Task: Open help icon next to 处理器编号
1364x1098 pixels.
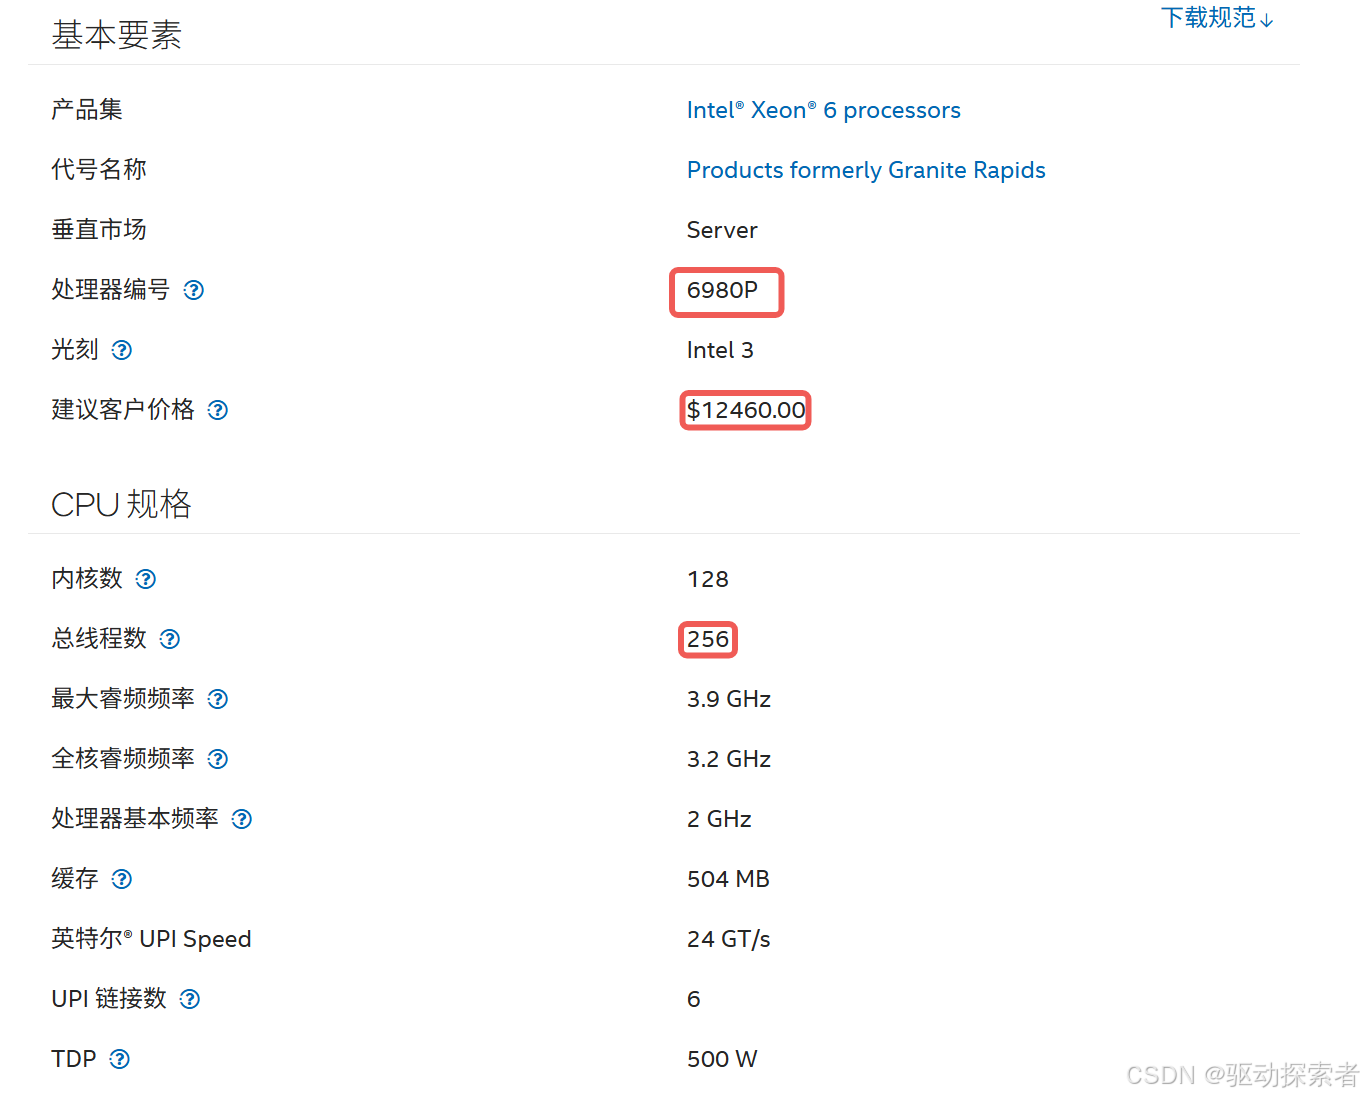Action: 194,290
